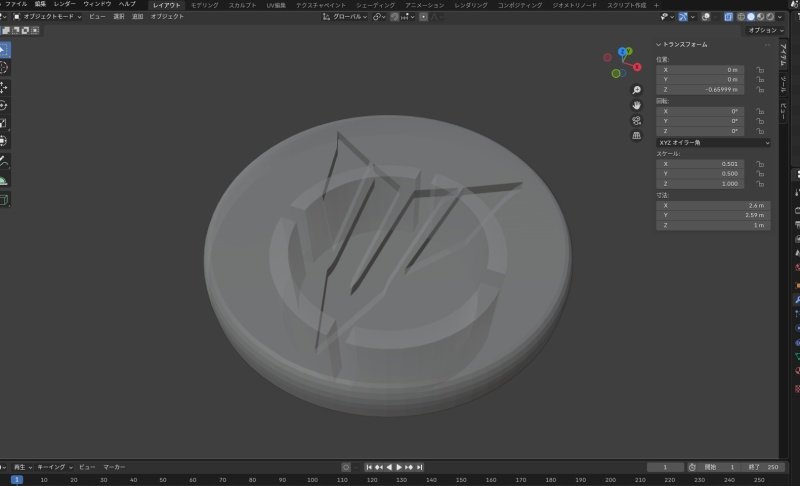
Task: Collapse the トランスフォーム panel
Action: tap(660, 44)
